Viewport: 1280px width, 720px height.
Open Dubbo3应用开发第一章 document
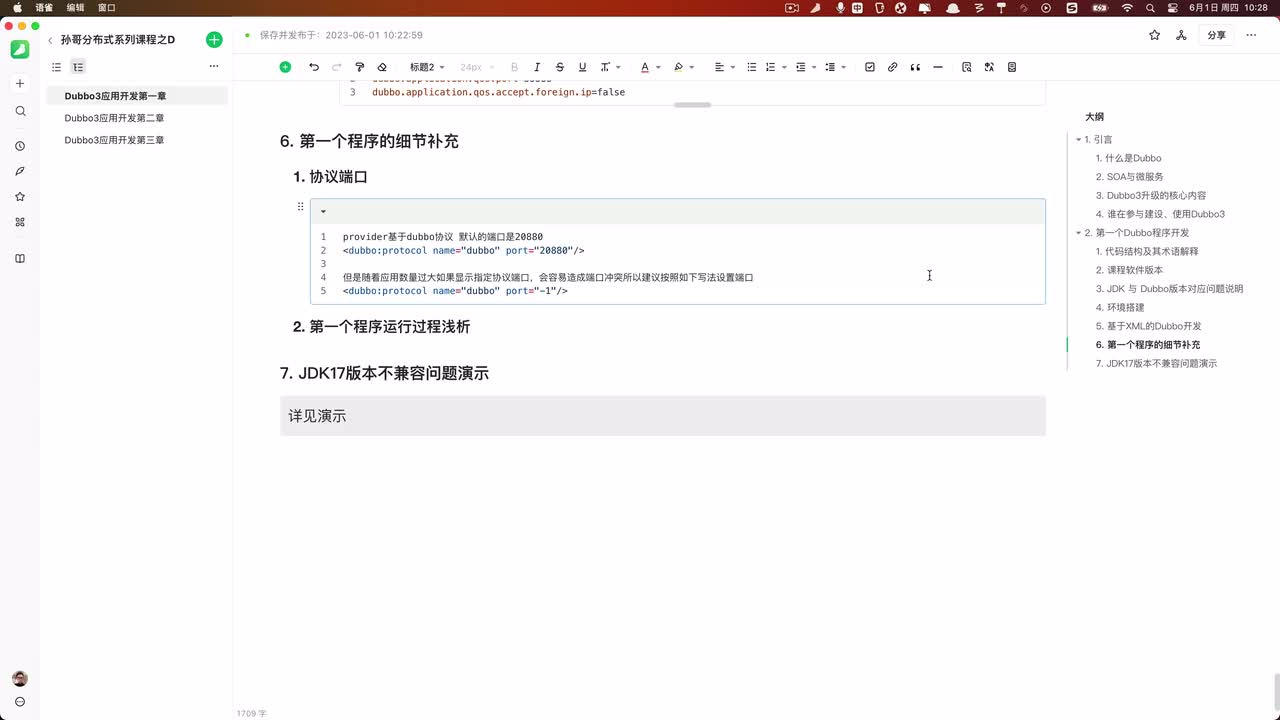tap(137, 96)
